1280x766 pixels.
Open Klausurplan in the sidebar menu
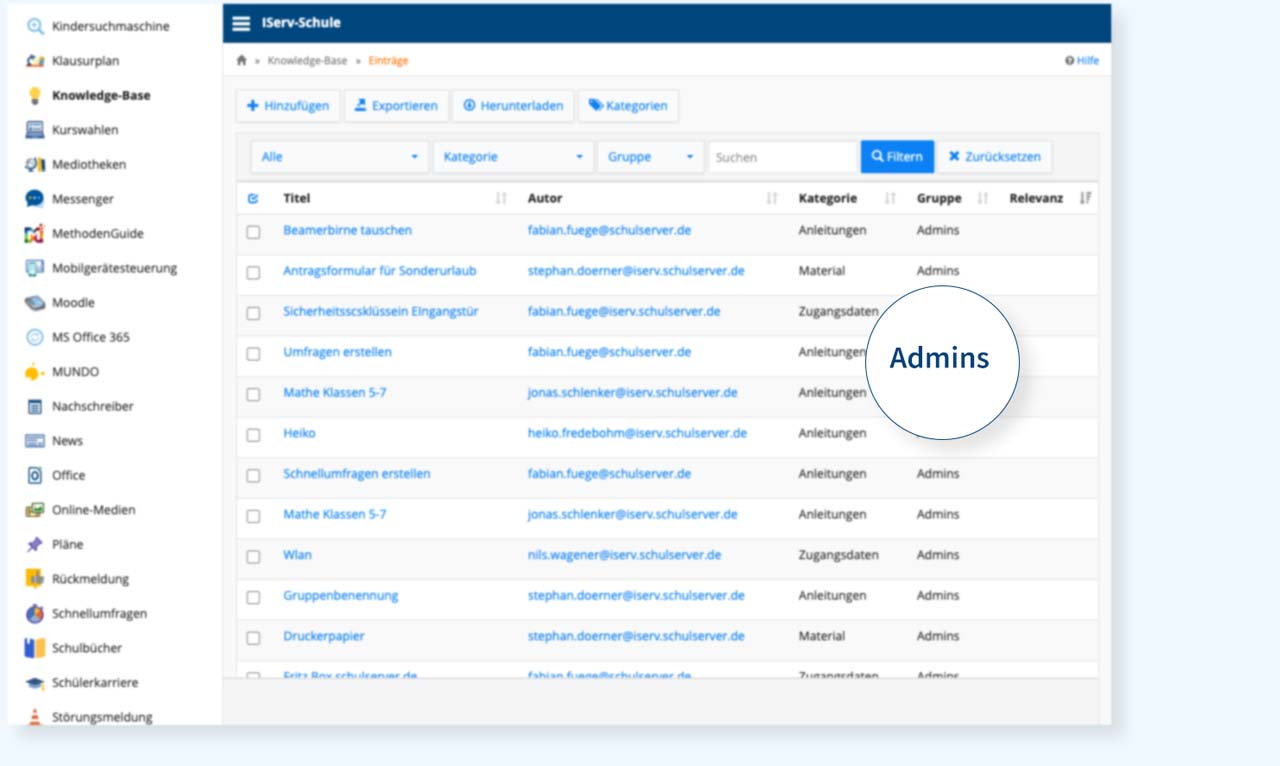(x=85, y=61)
